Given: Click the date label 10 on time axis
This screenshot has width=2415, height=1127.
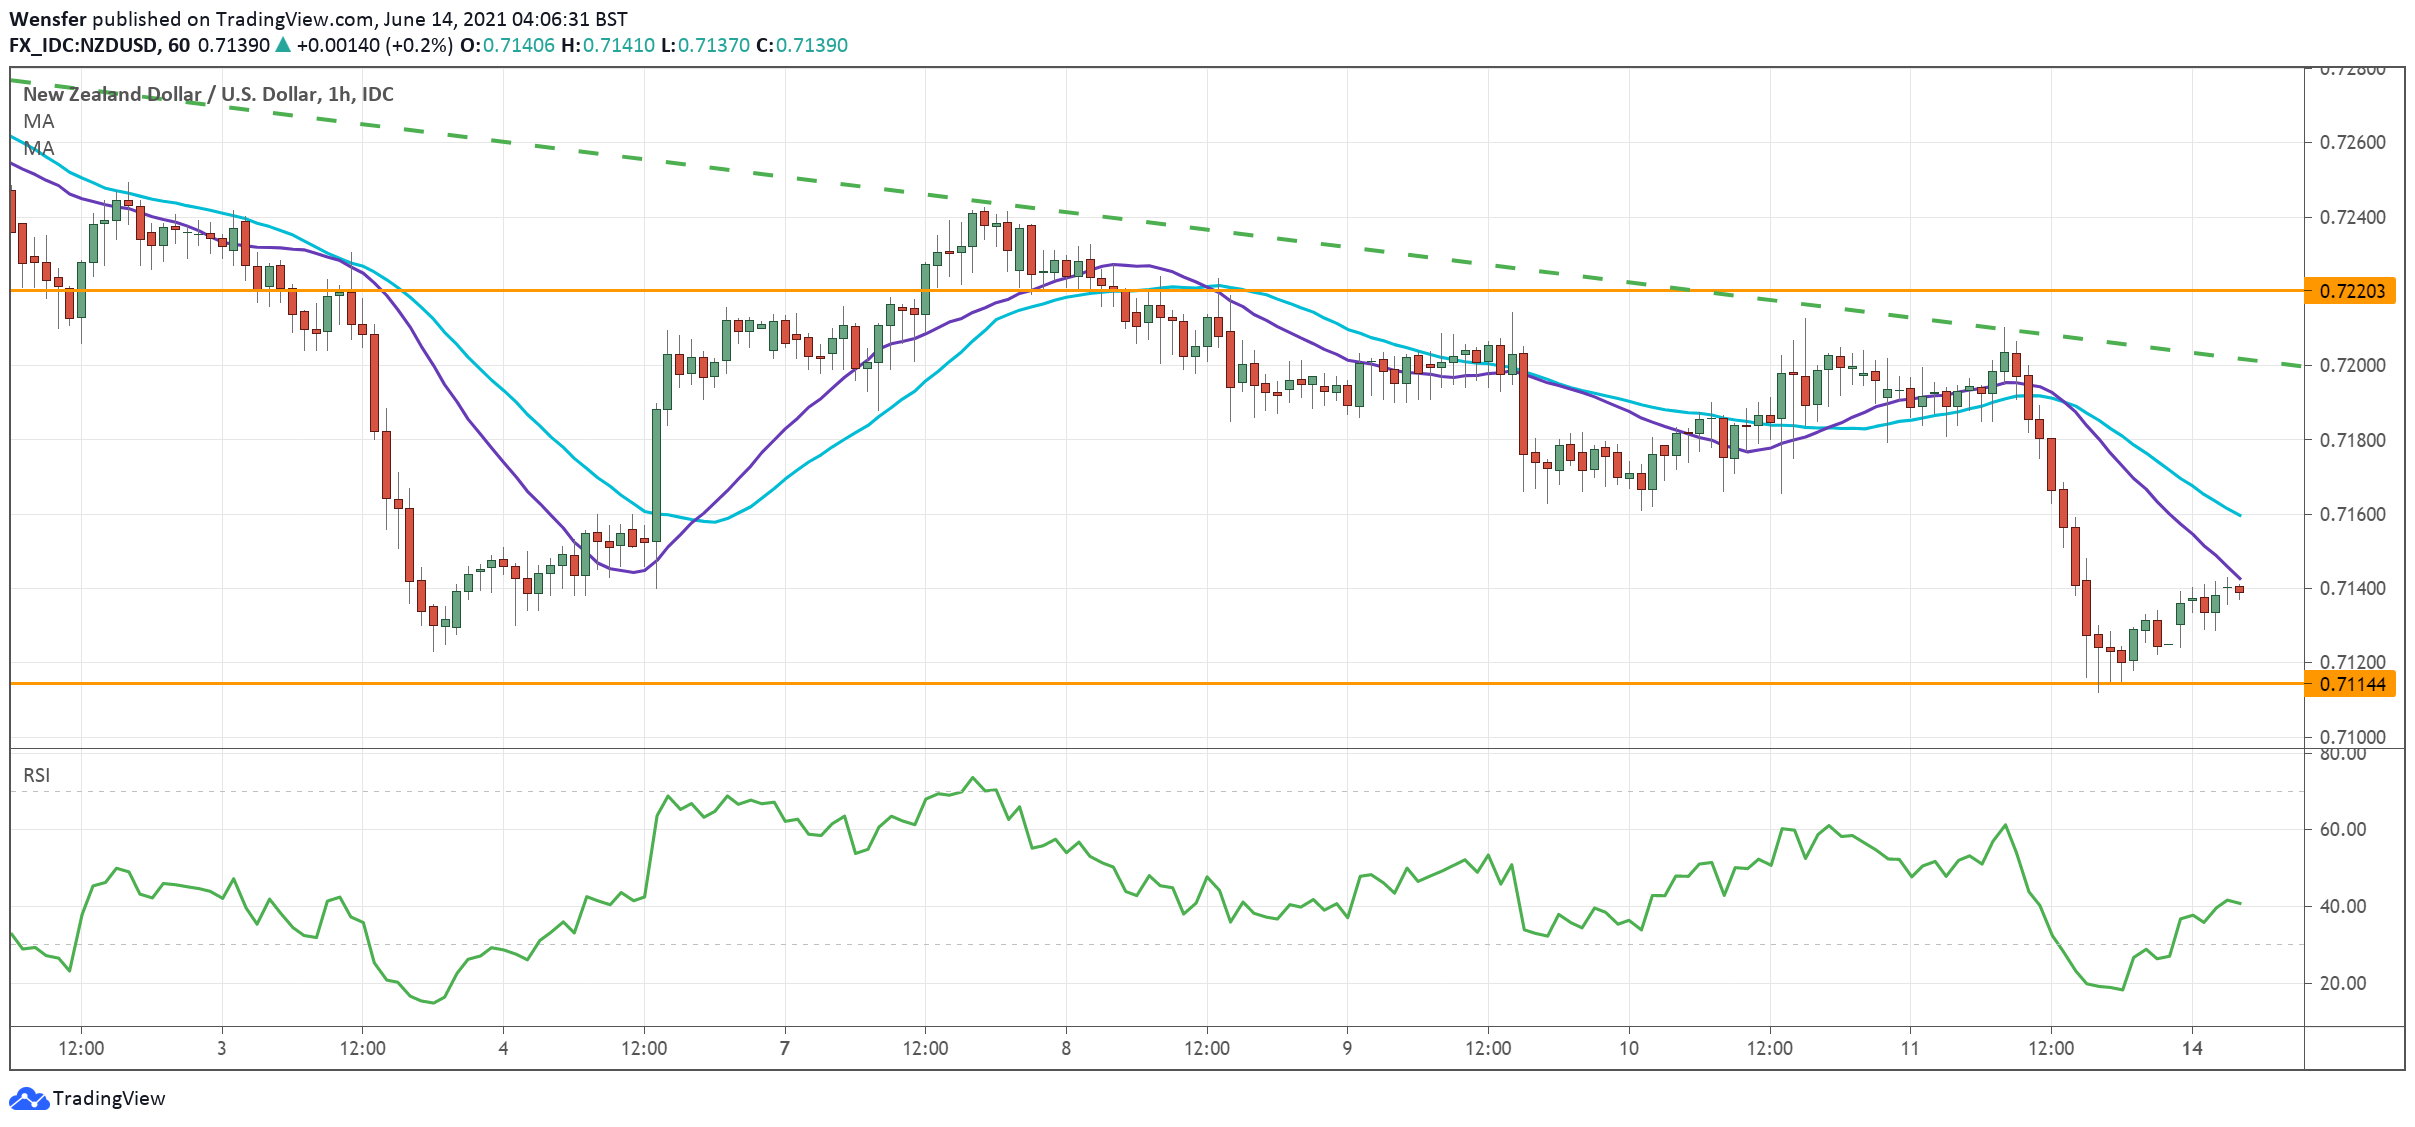Looking at the screenshot, I should [1629, 1048].
